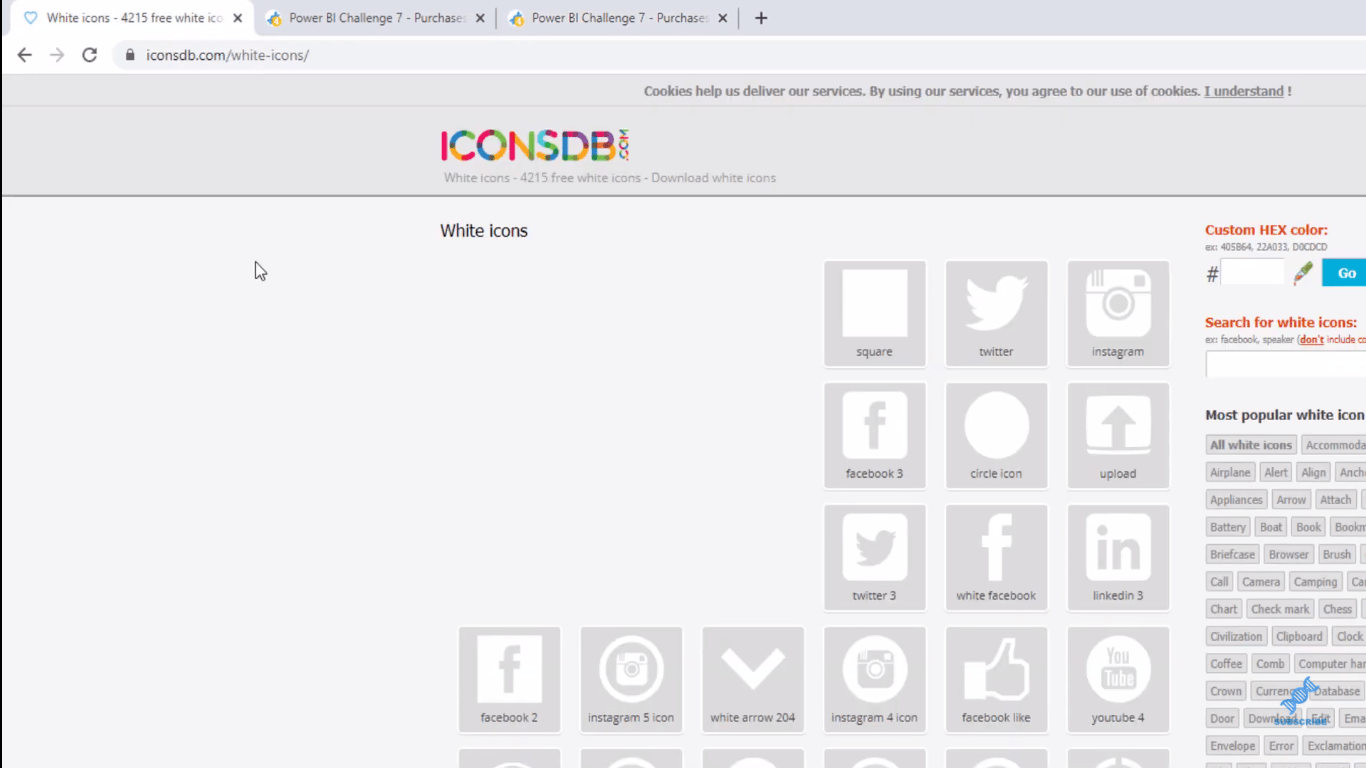The image size is (1366, 768).
Task: Open the Attach tag
Action: (1335, 500)
